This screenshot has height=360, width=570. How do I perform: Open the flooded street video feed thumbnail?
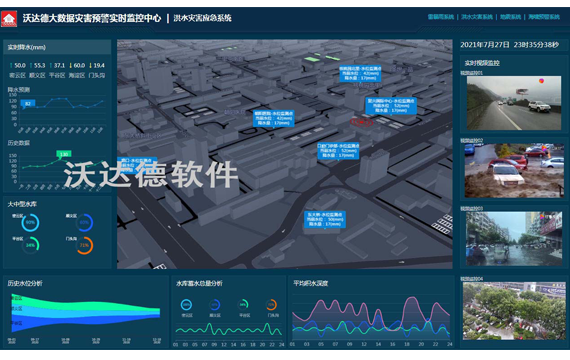(x=514, y=239)
